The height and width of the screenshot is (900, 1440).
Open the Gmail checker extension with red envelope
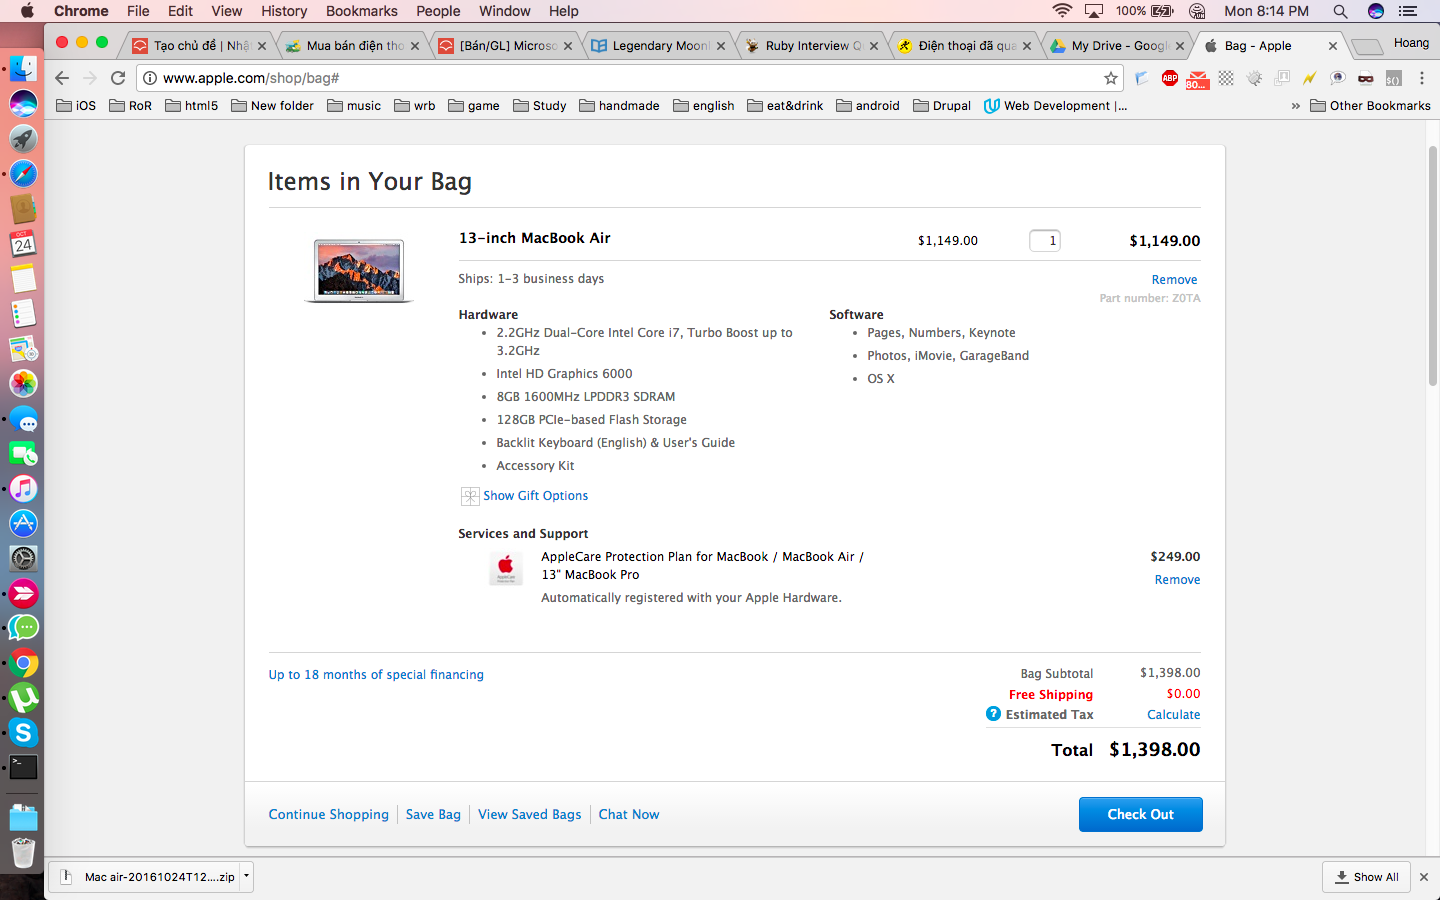(x=1197, y=79)
